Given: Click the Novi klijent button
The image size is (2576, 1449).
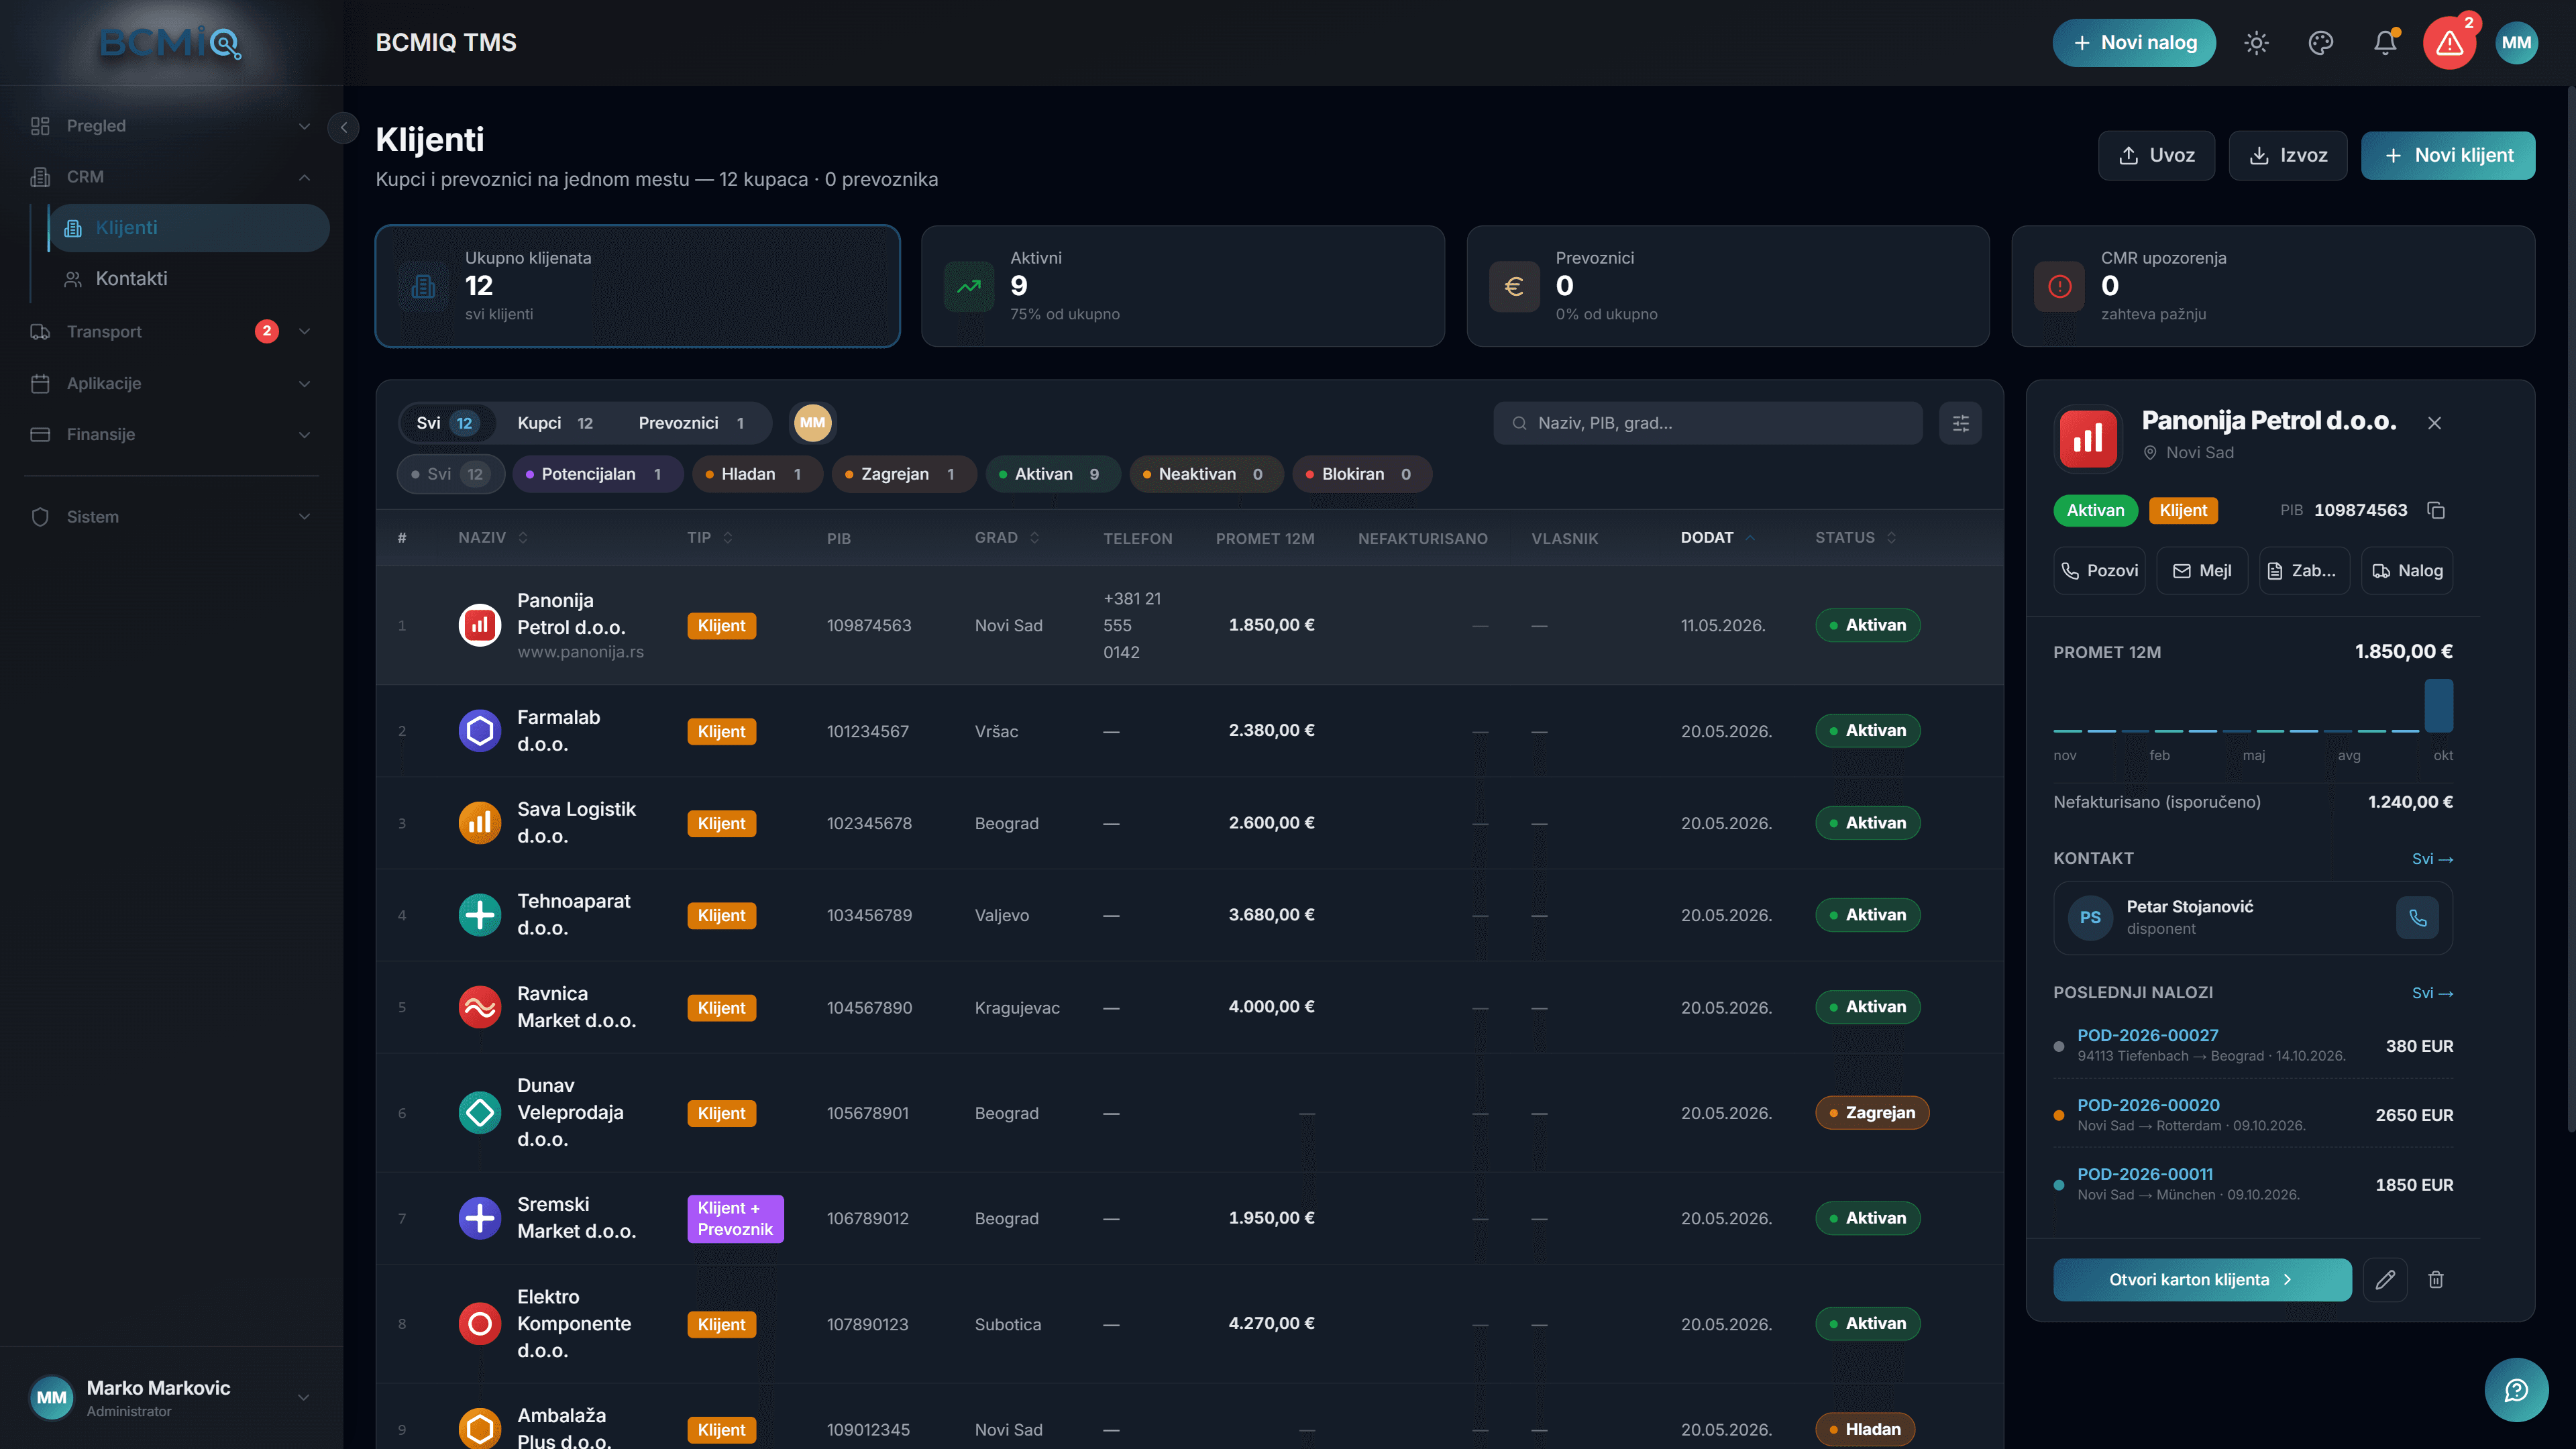Looking at the screenshot, I should tap(2447, 155).
